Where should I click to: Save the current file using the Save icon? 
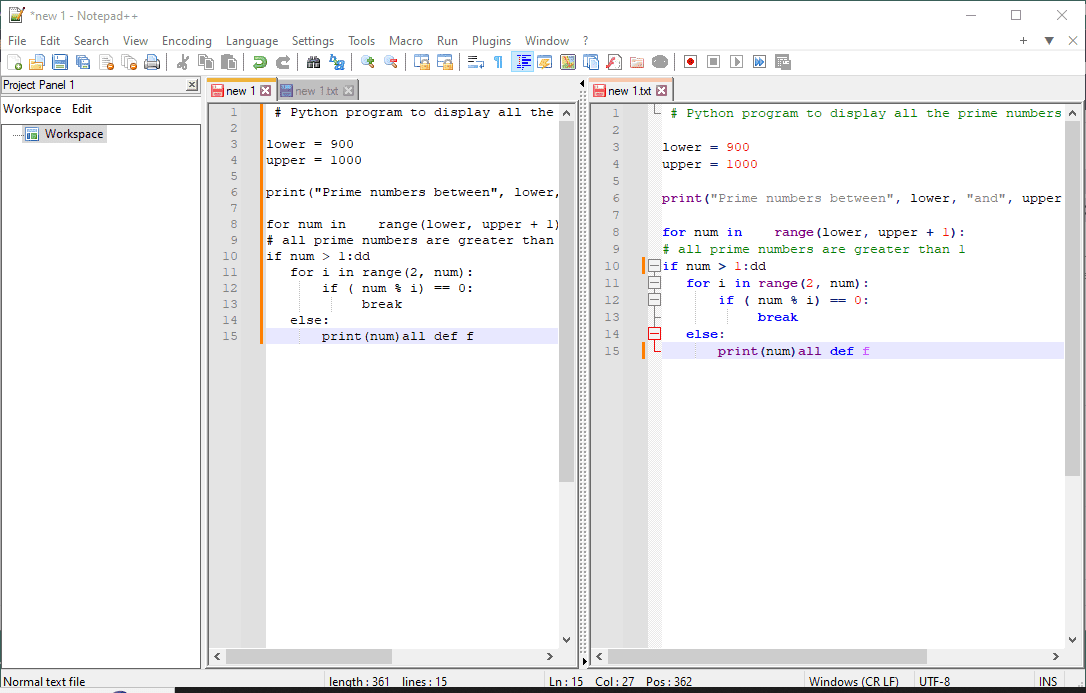click(60, 62)
